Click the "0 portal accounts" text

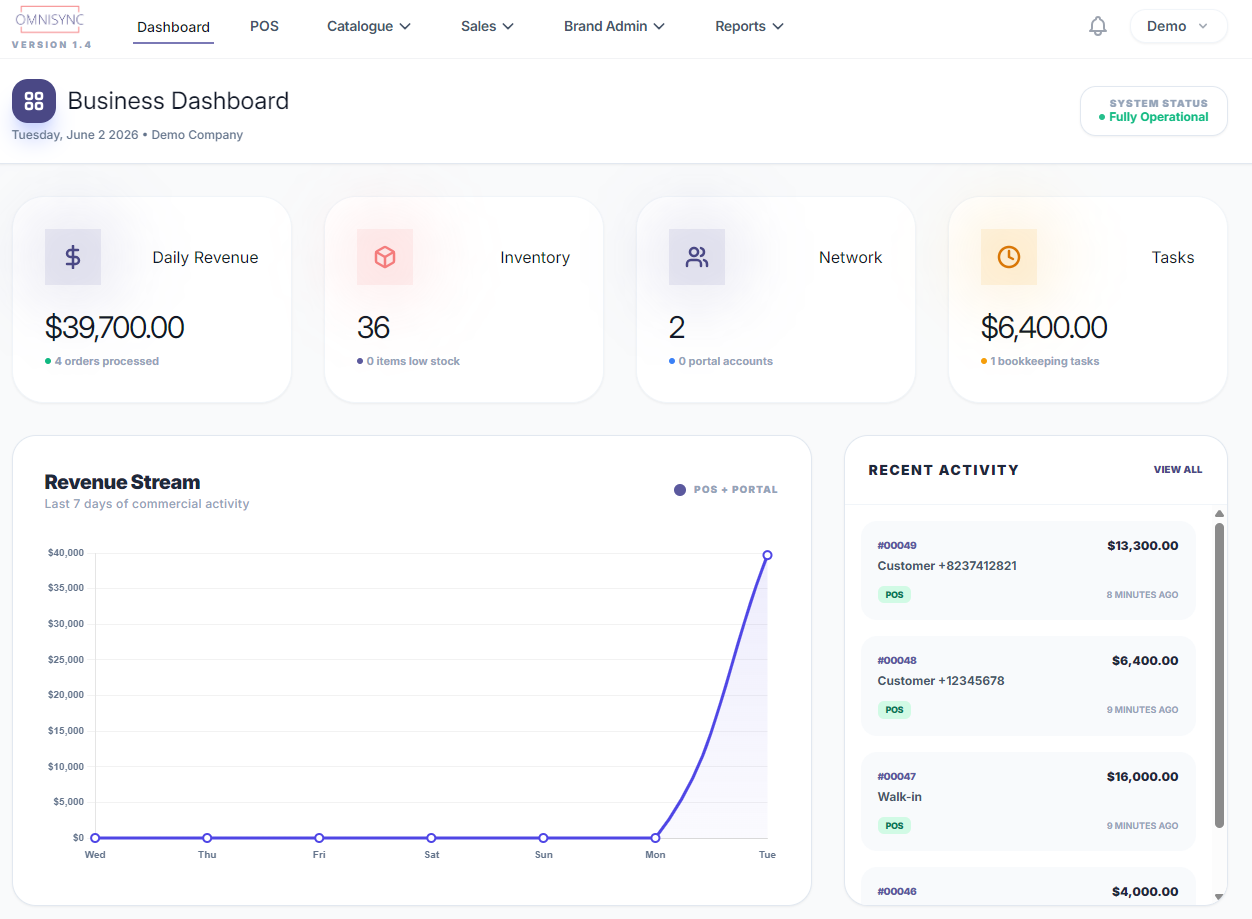click(726, 361)
